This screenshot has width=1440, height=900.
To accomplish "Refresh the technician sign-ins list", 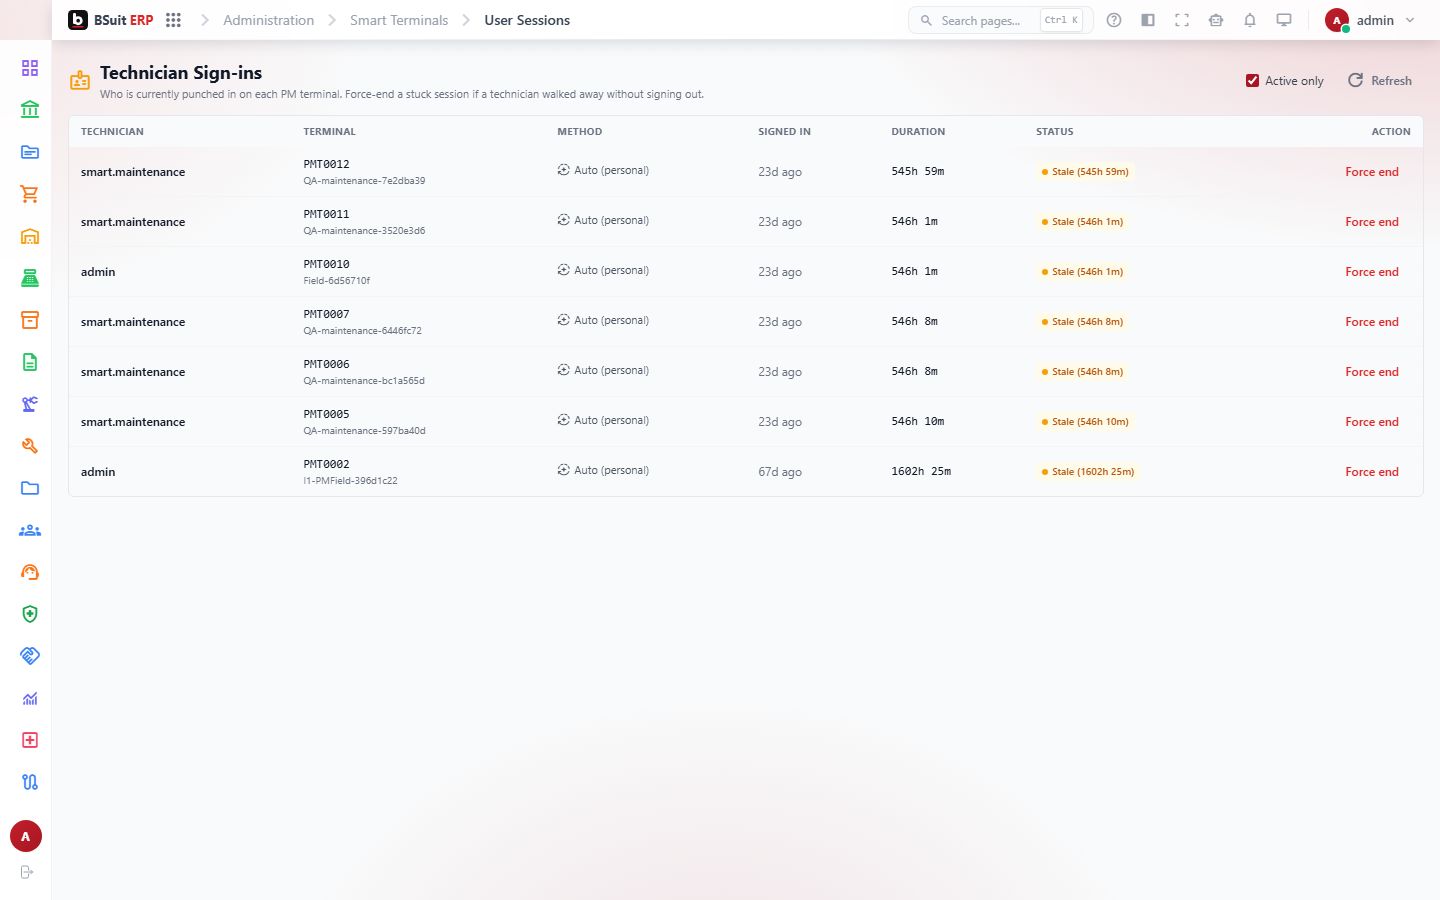I will 1380,81.
